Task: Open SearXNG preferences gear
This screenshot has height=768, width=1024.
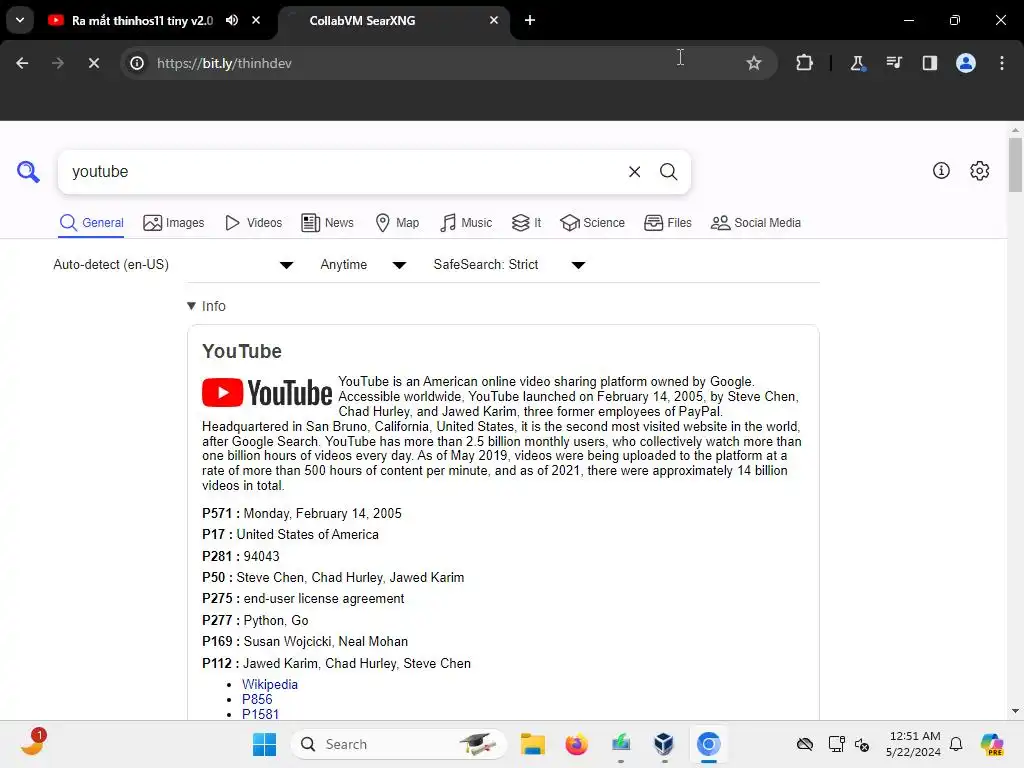Action: point(979,170)
